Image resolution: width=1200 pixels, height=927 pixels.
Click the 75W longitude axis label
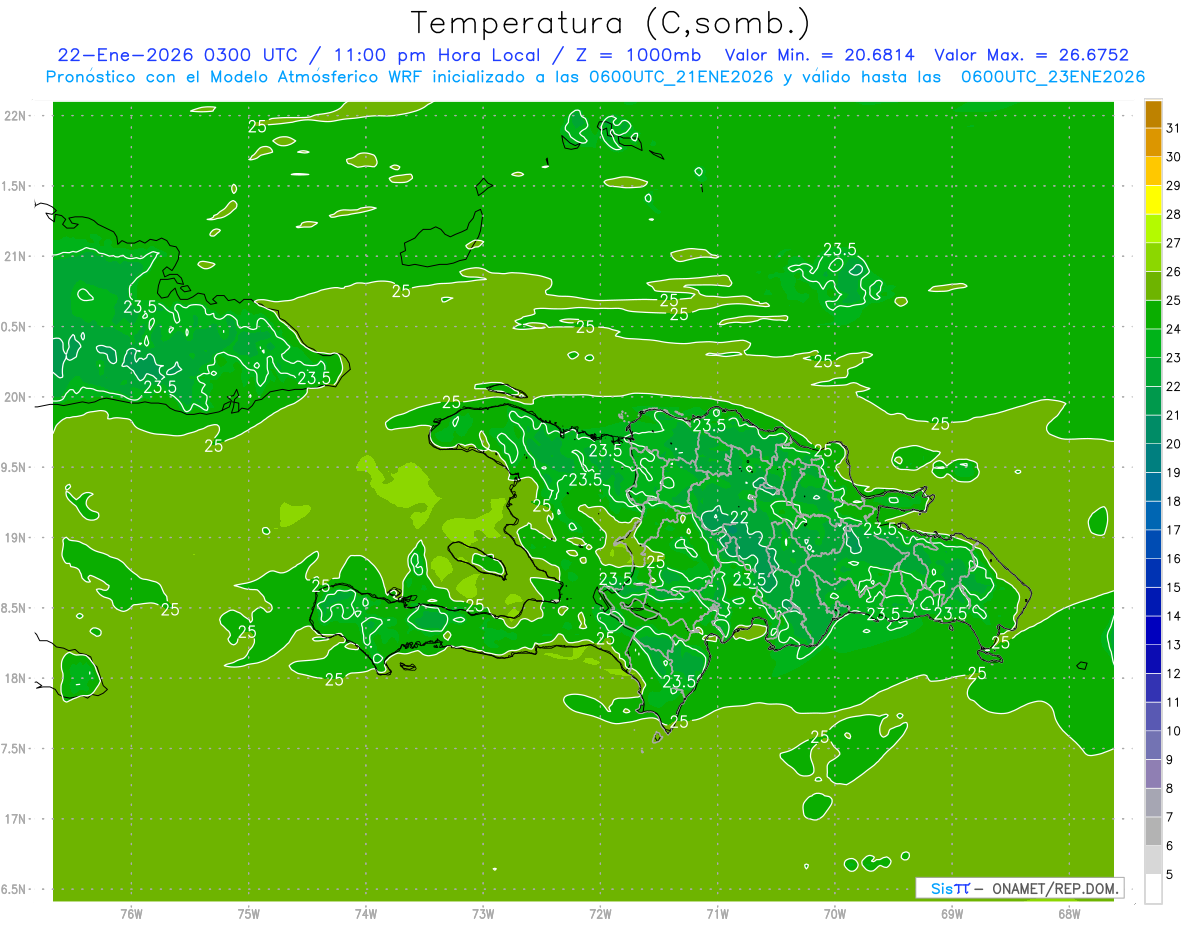(x=248, y=914)
